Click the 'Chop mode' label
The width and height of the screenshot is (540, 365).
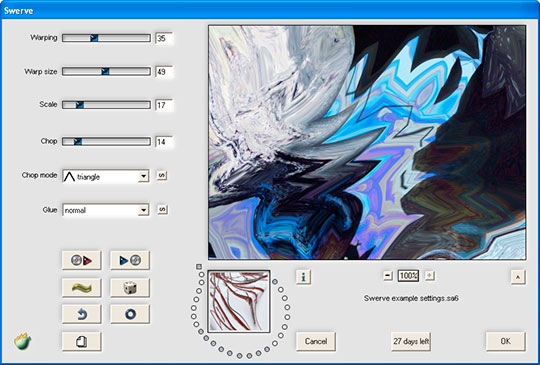pyautogui.click(x=39, y=175)
